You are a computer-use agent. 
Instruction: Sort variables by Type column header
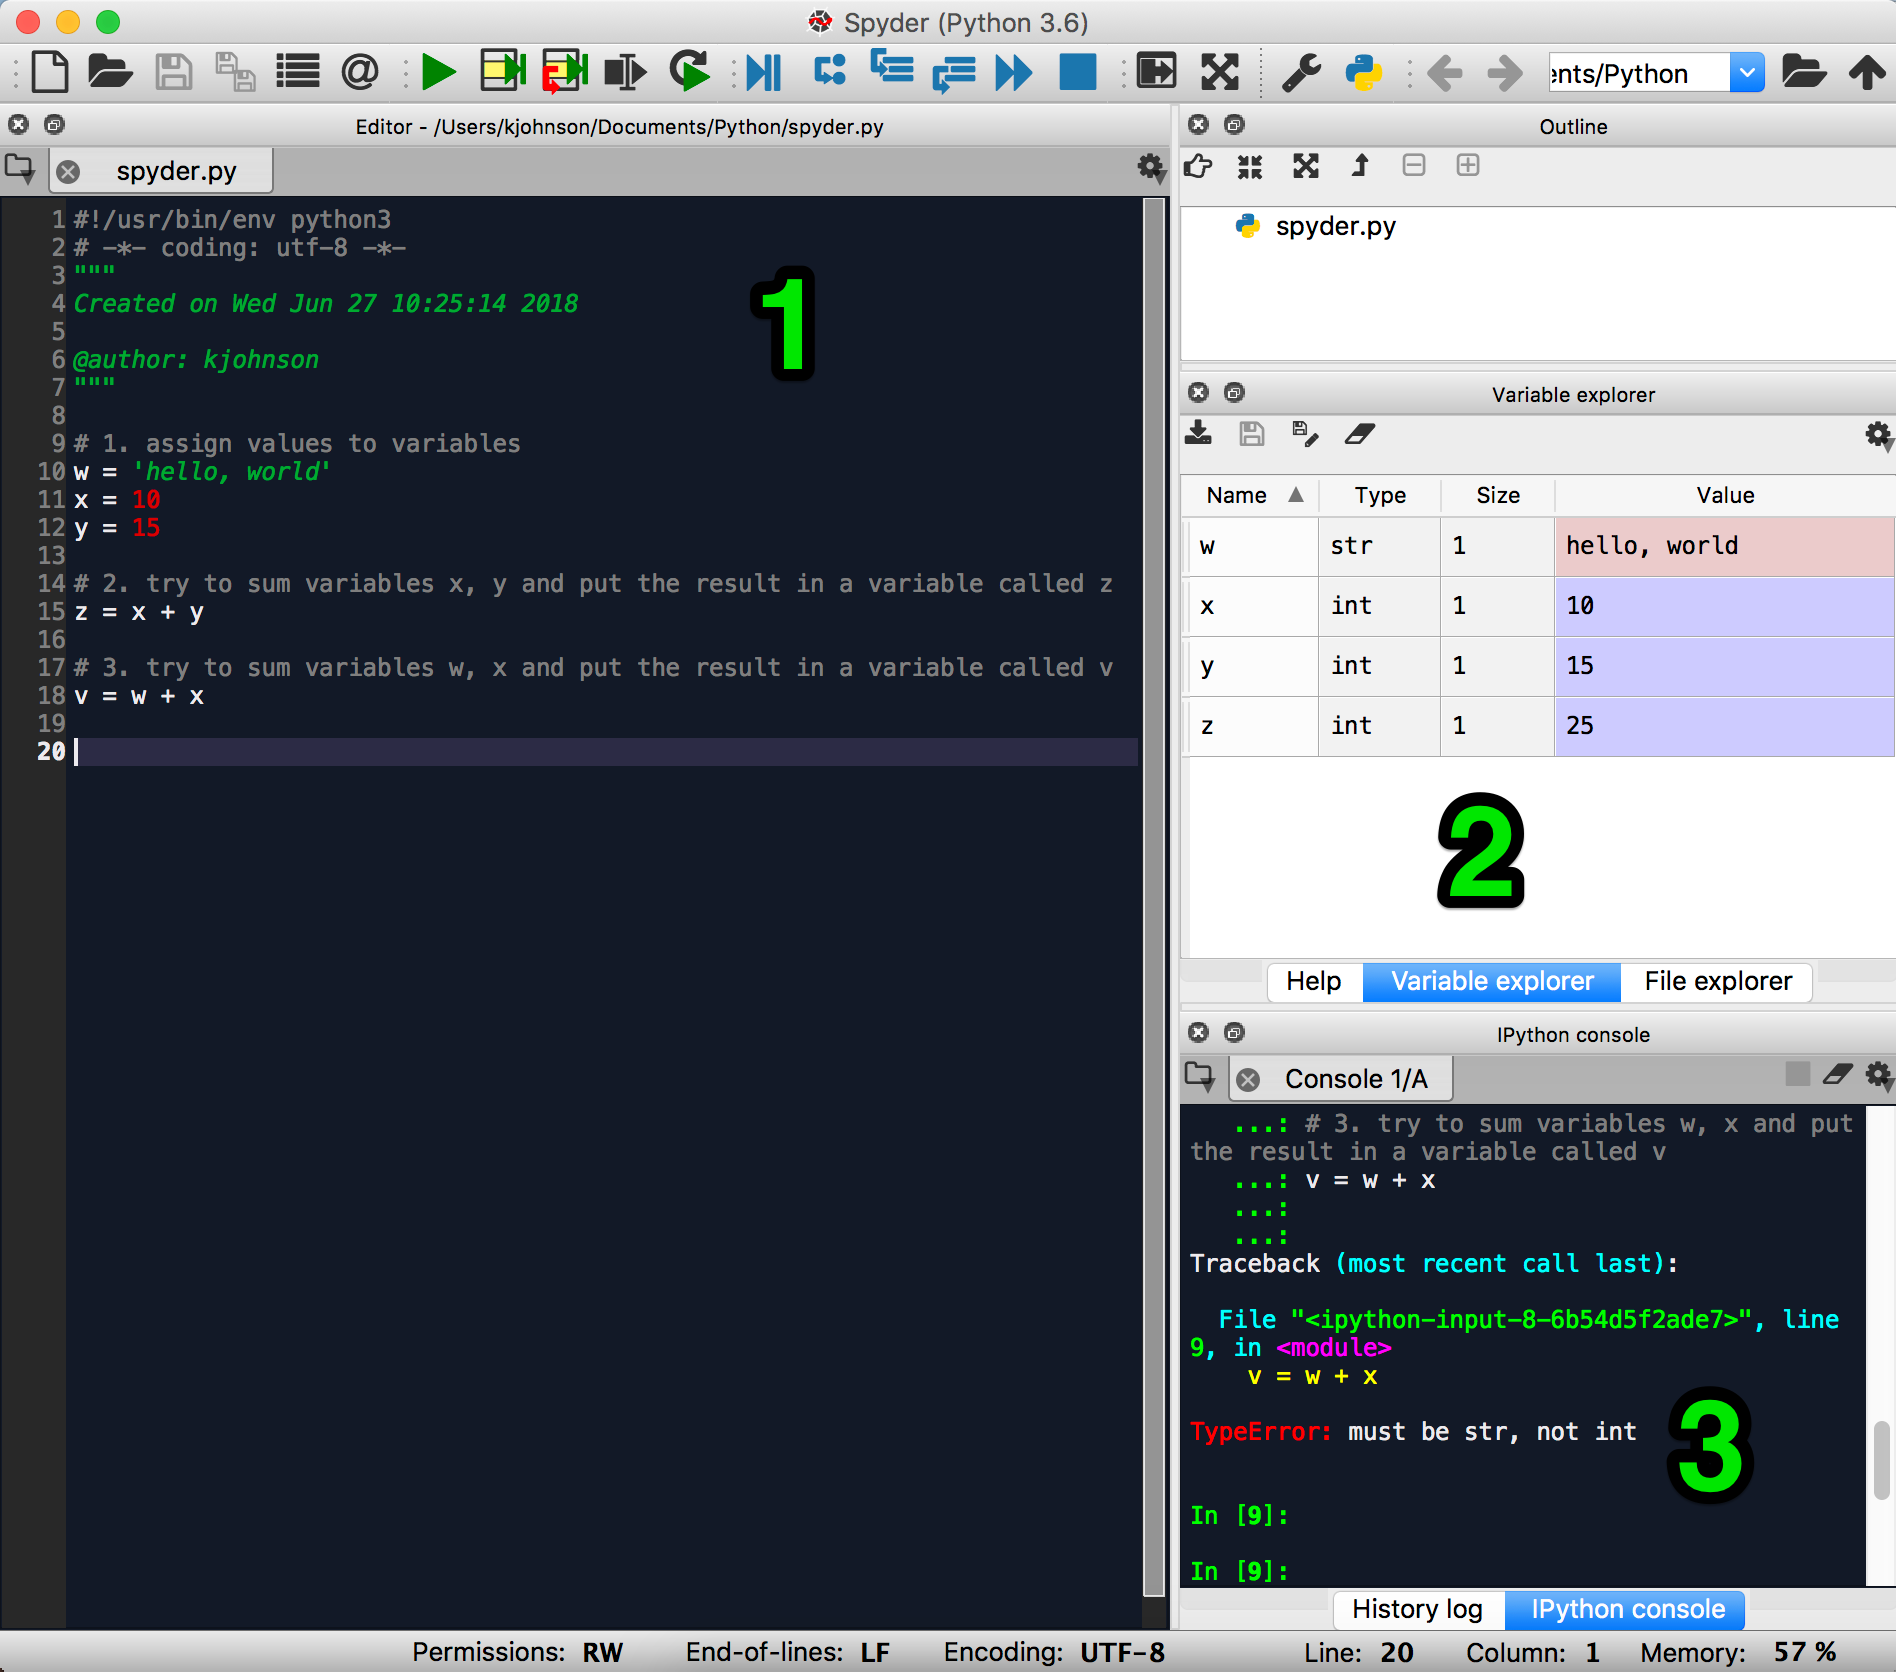pos(1380,495)
